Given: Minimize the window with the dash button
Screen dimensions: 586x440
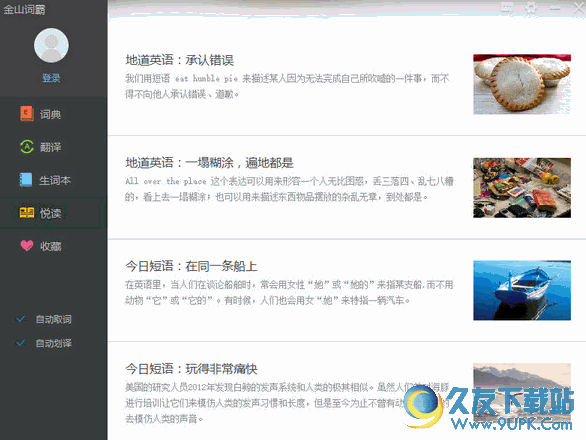Looking at the screenshot, I should click(555, 7).
